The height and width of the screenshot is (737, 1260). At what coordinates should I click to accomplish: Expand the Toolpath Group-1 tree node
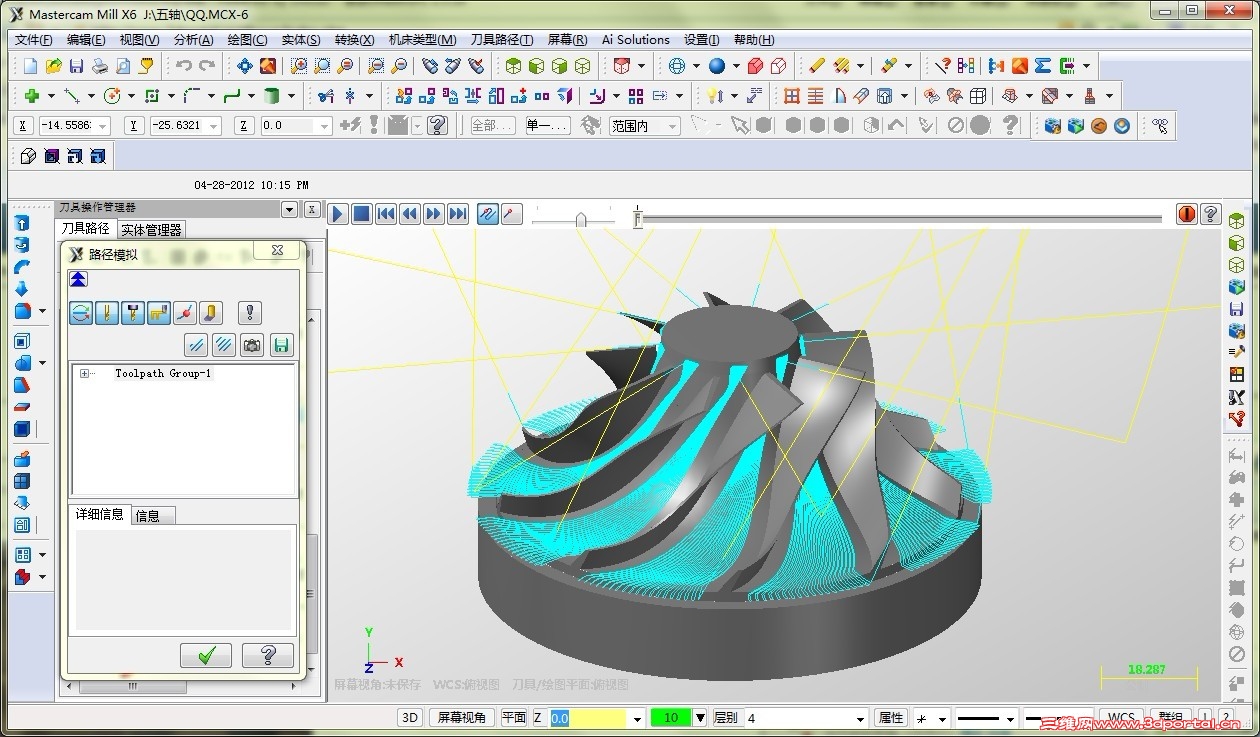click(85, 374)
